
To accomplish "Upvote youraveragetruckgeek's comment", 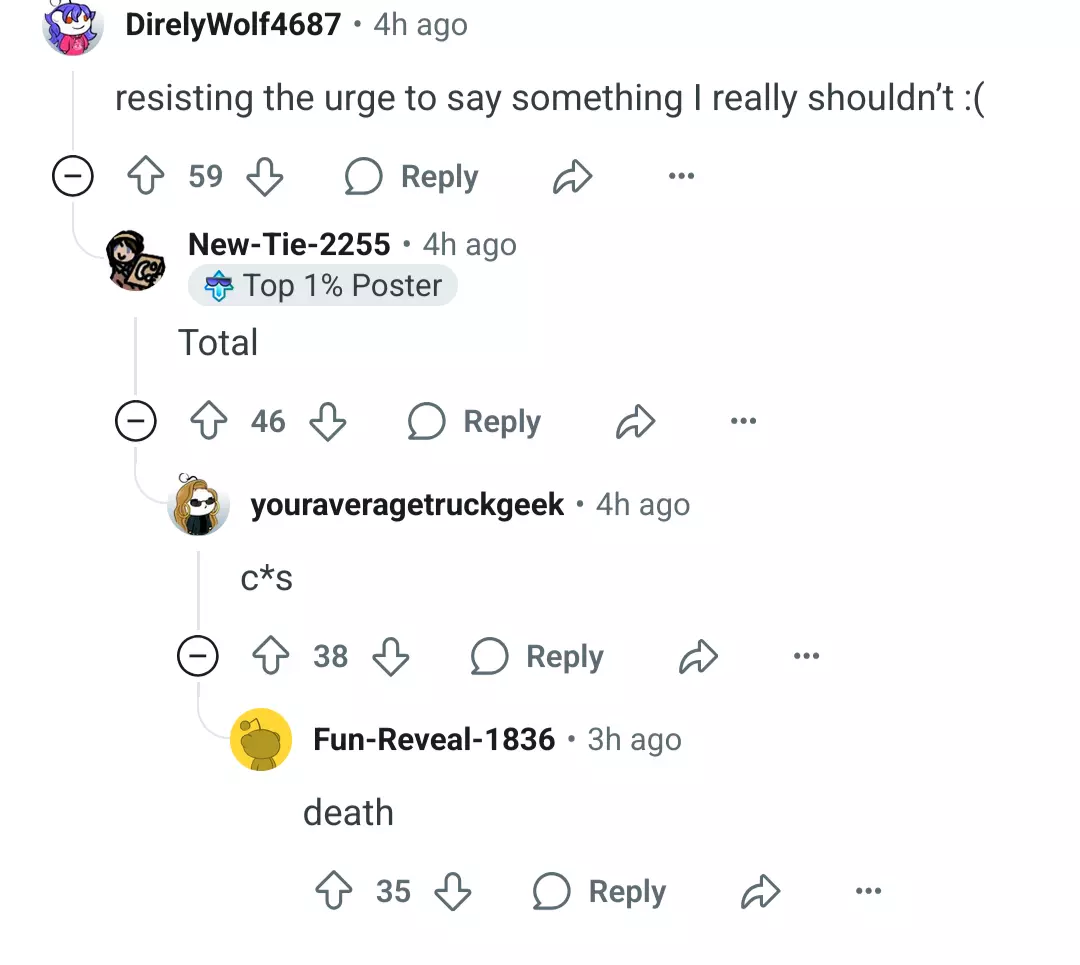I will (x=271, y=655).
